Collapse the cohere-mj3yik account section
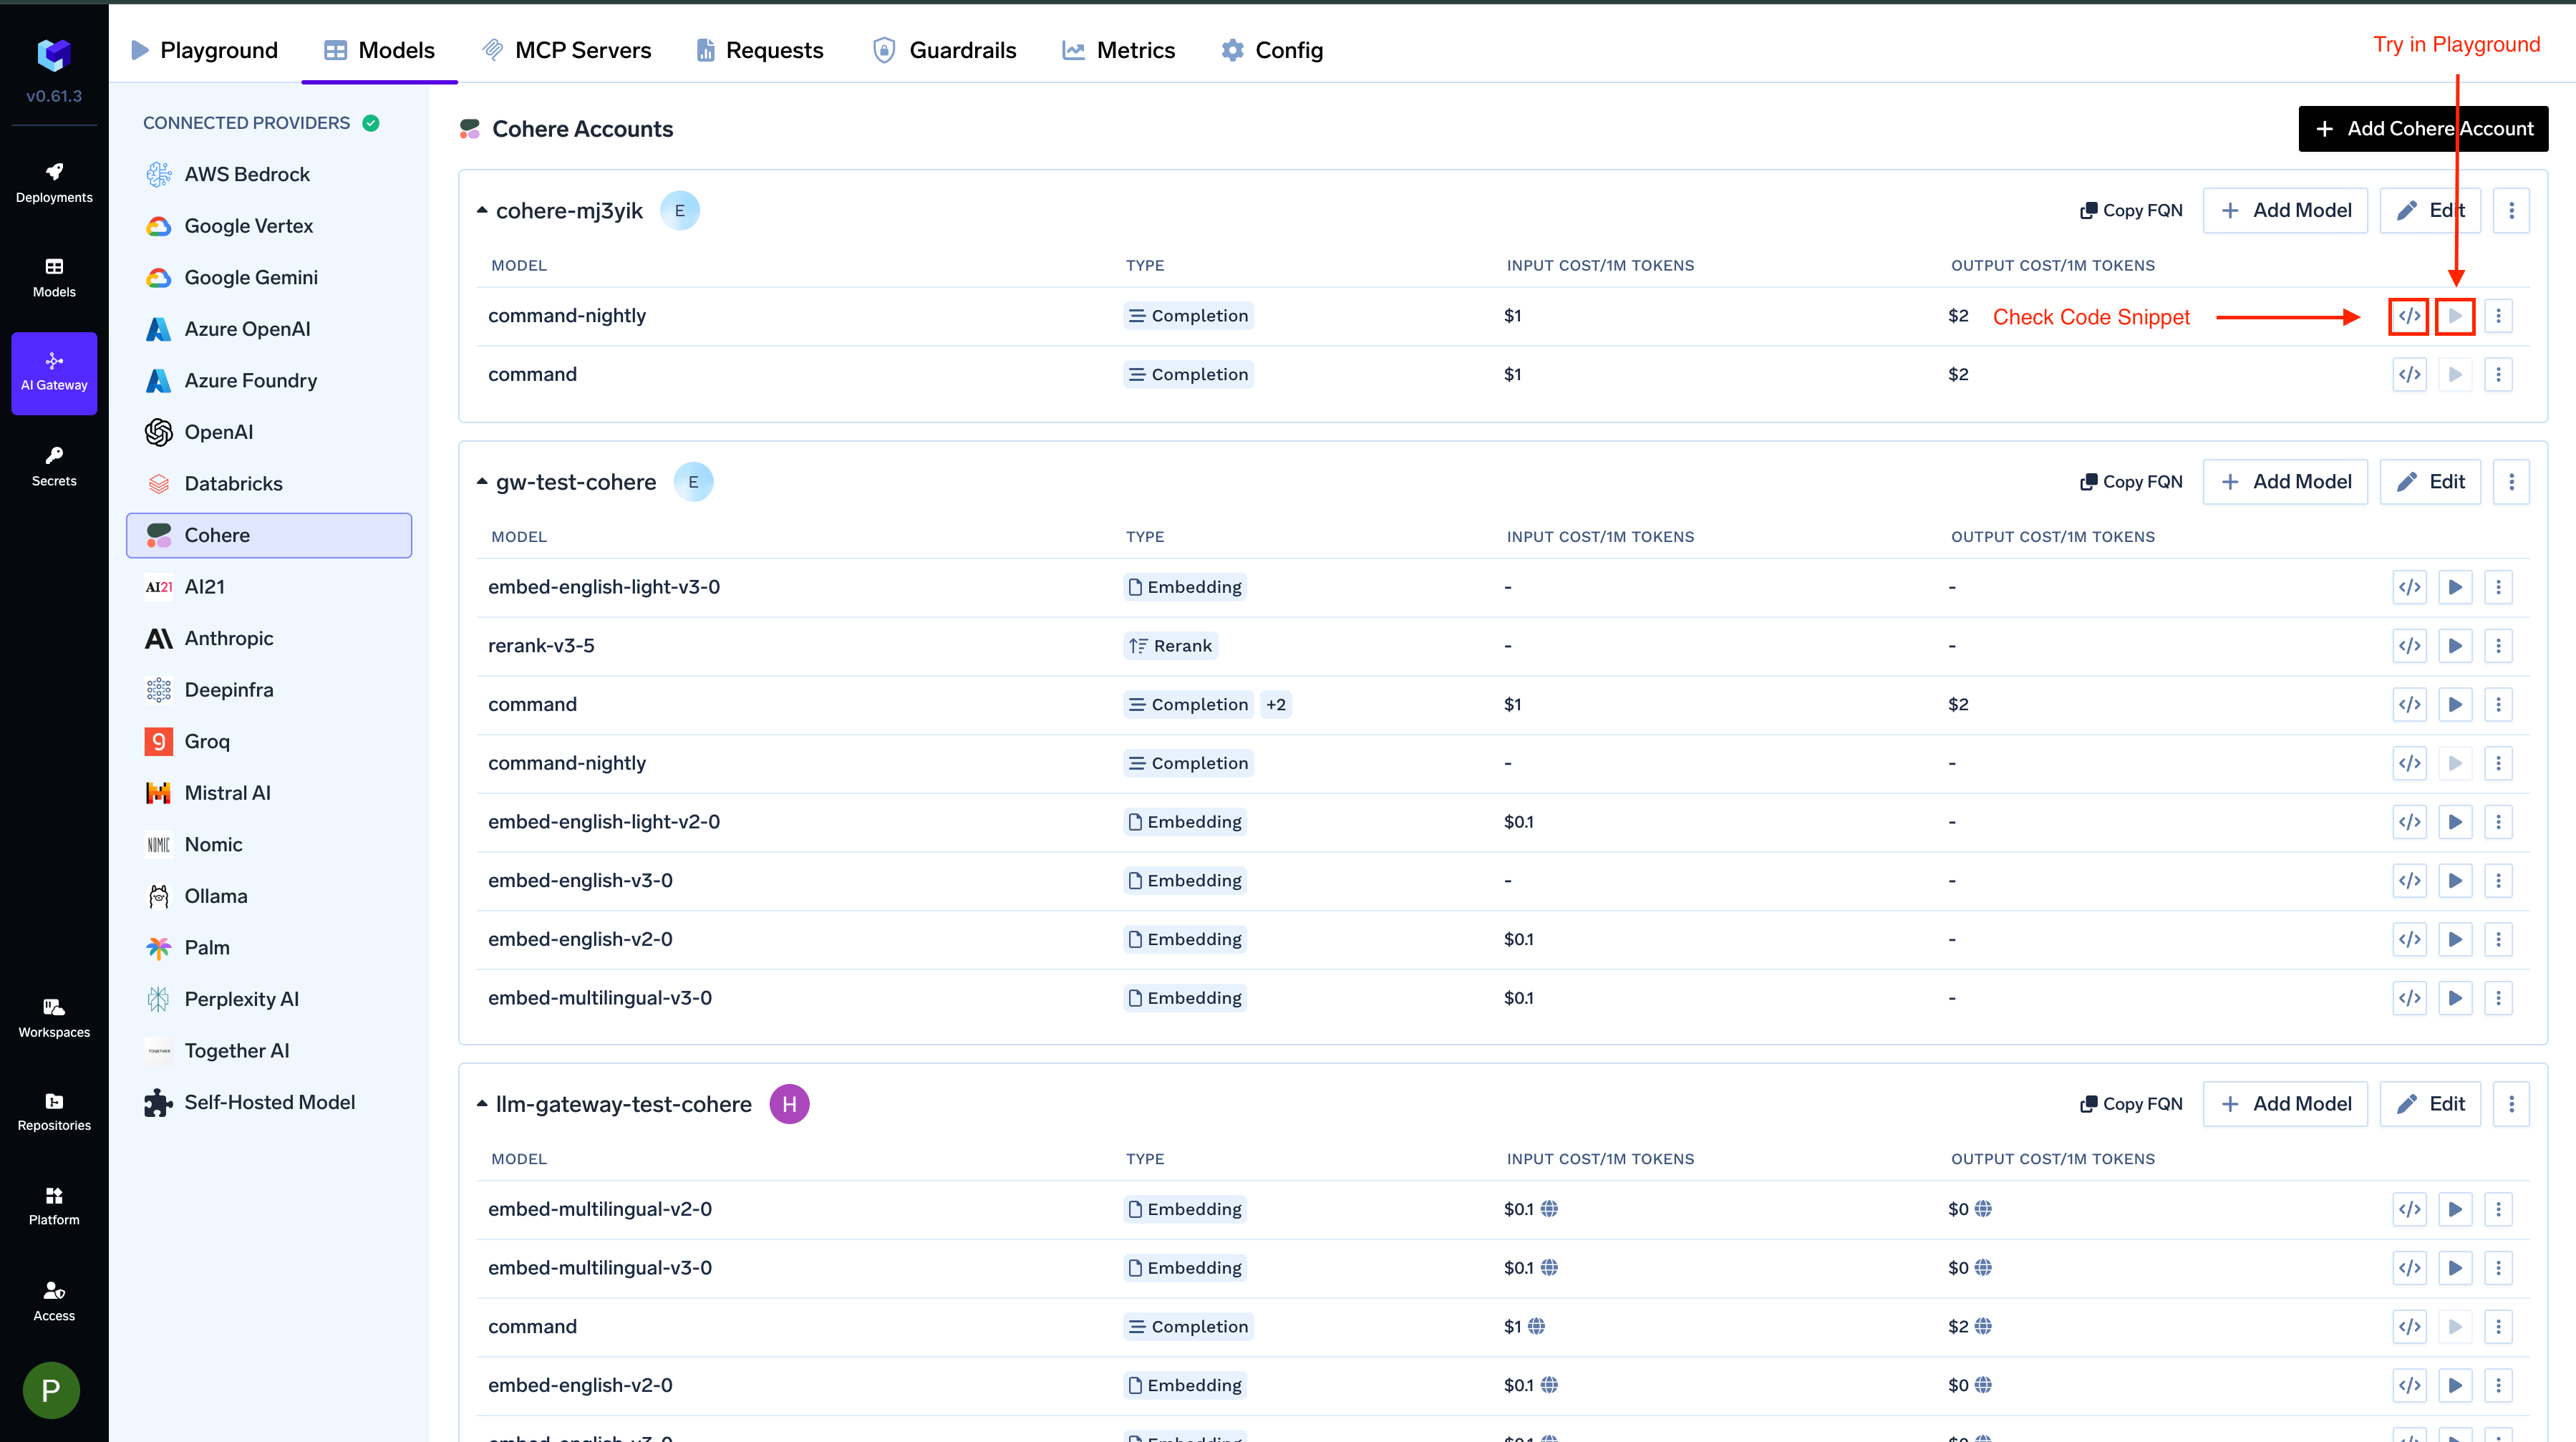 (x=482, y=211)
